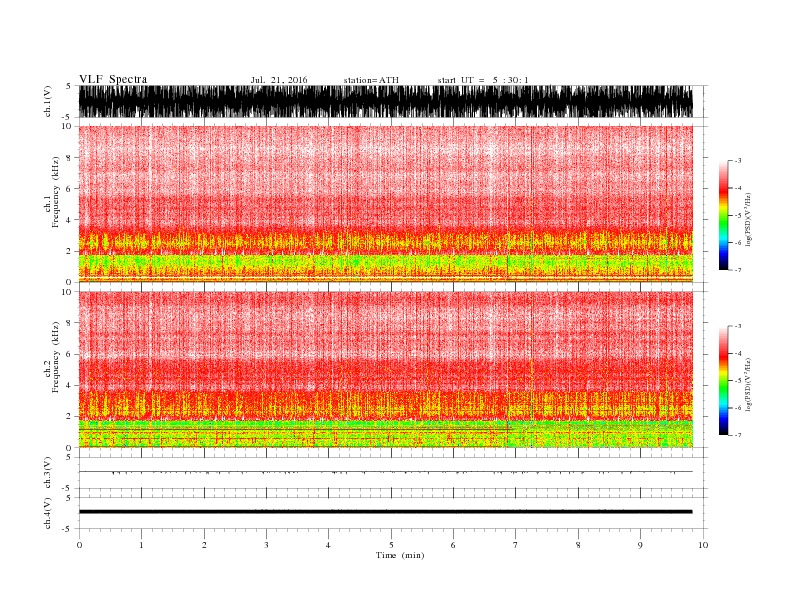Click the ch.2 log(PSD) colorbar label
Image resolution: width=792 pixels, height=612 pixels.
coord(748,384)
